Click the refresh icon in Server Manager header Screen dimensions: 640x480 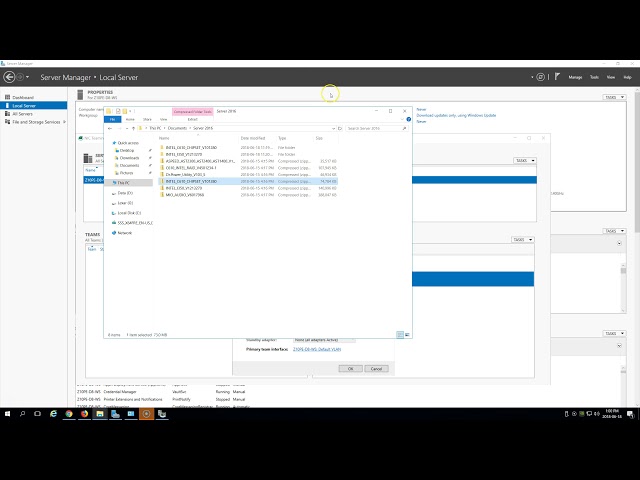tap(540, 77)
